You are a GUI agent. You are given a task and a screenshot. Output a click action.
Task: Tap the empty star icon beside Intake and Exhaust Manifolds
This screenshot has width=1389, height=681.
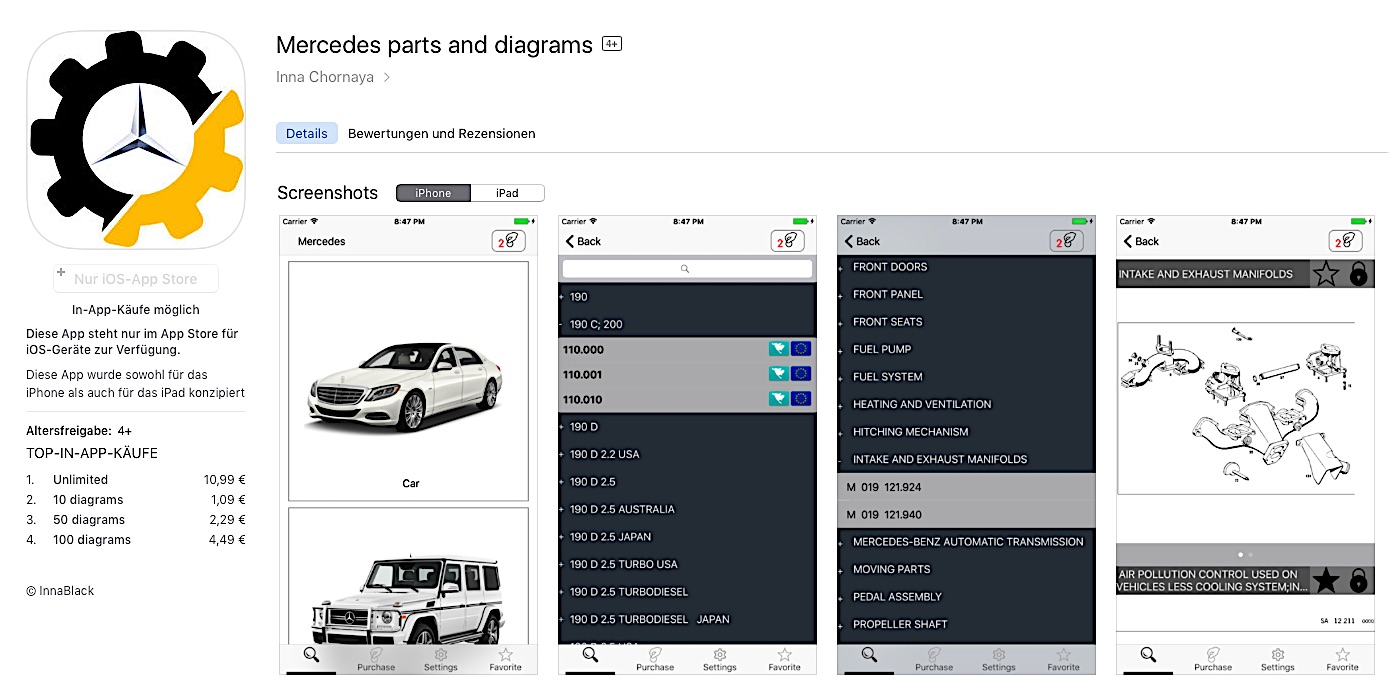1326,274
